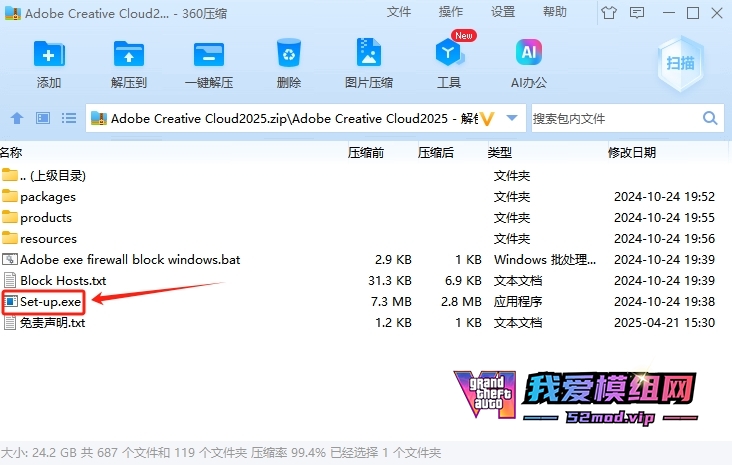
Task: Open the skin (shirt) icon in title bar
Action: pyautogui.click(x=609, y=13)
